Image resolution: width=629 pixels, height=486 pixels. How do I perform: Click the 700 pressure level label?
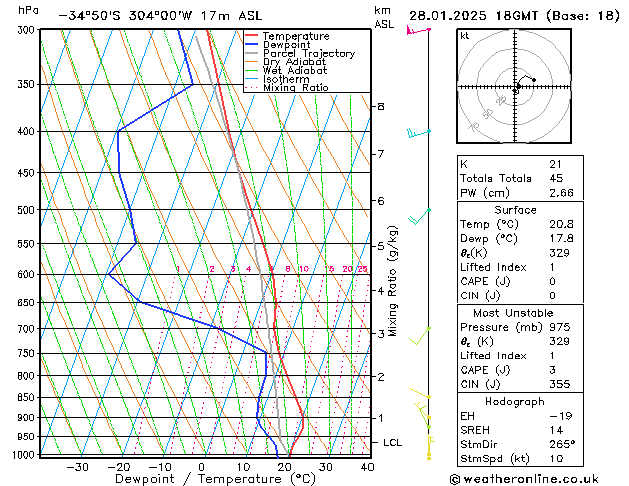pos(28,329)
